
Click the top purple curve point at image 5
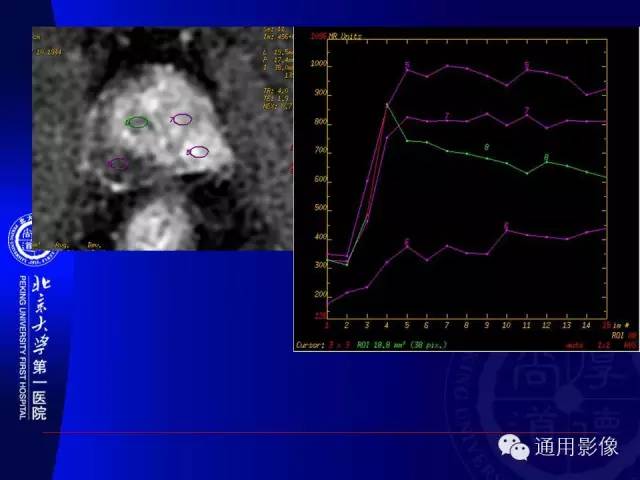(x=407, y=71)
